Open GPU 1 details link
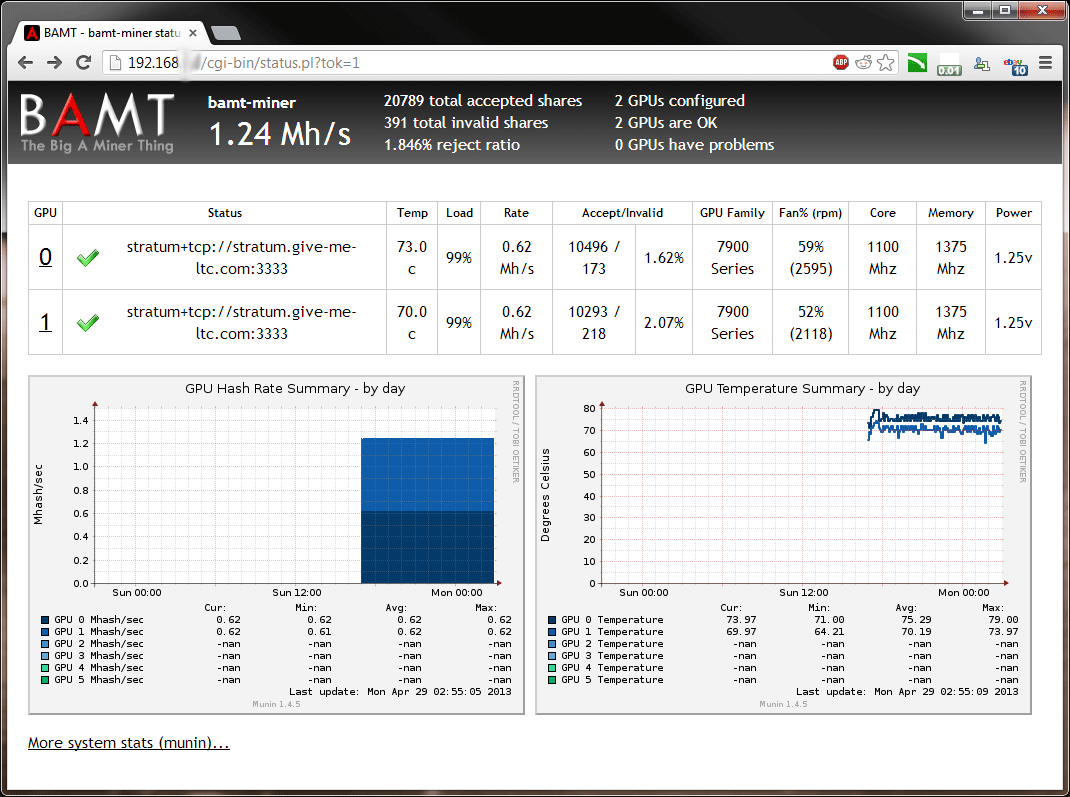 click(45, 322)
